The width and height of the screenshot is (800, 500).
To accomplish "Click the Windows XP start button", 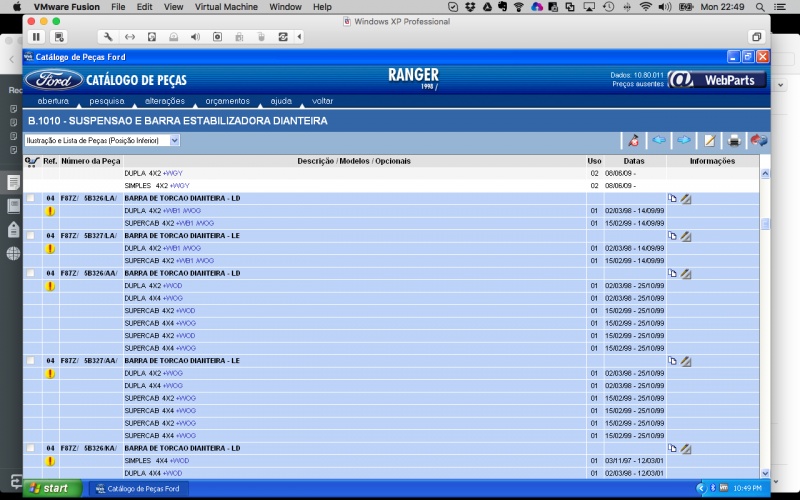I will pyautogui.click(x=53, y=488).
